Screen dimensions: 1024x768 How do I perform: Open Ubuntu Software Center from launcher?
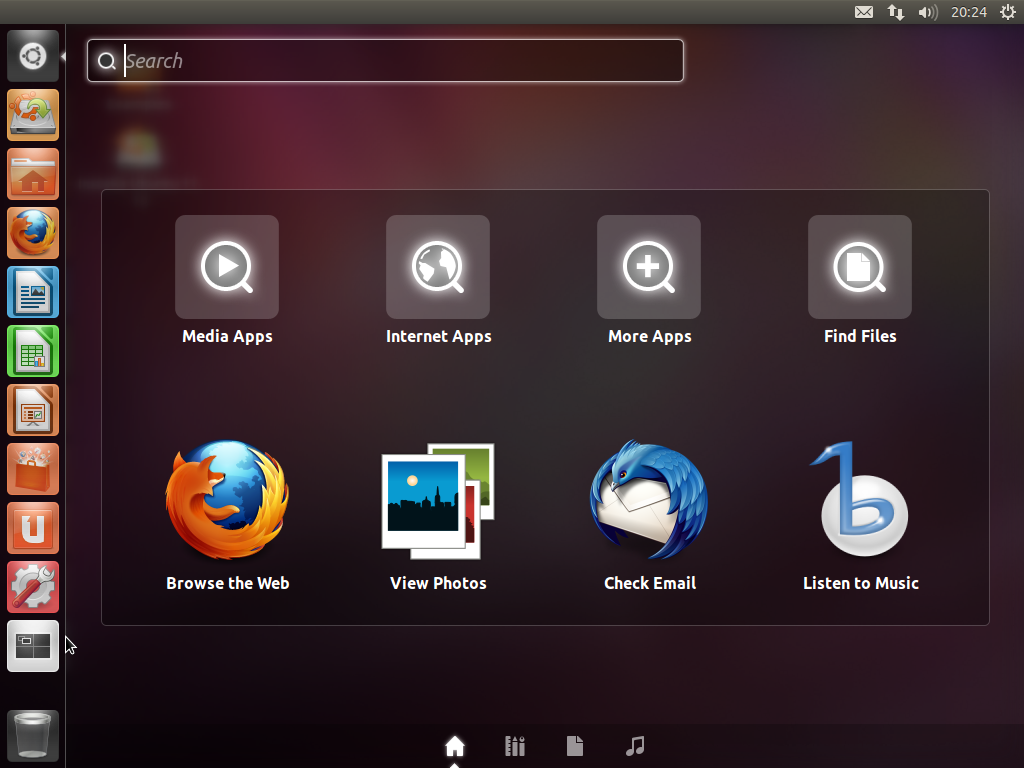pos(33,469)
